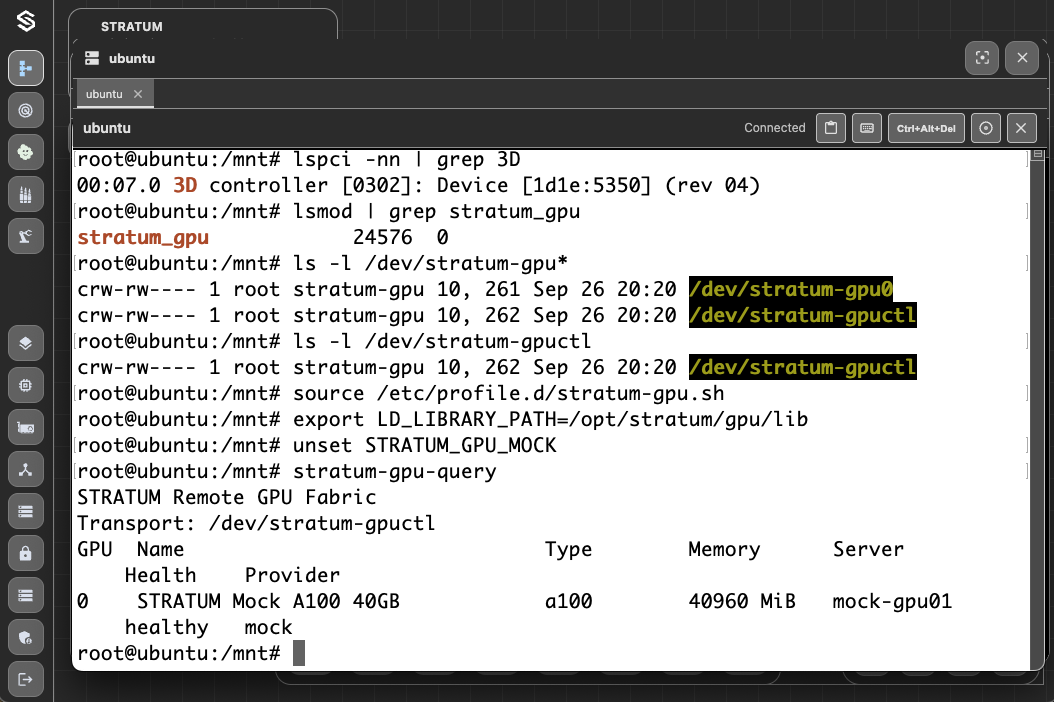
Task: Click the '24576' module size value
Action: point(382,237)
